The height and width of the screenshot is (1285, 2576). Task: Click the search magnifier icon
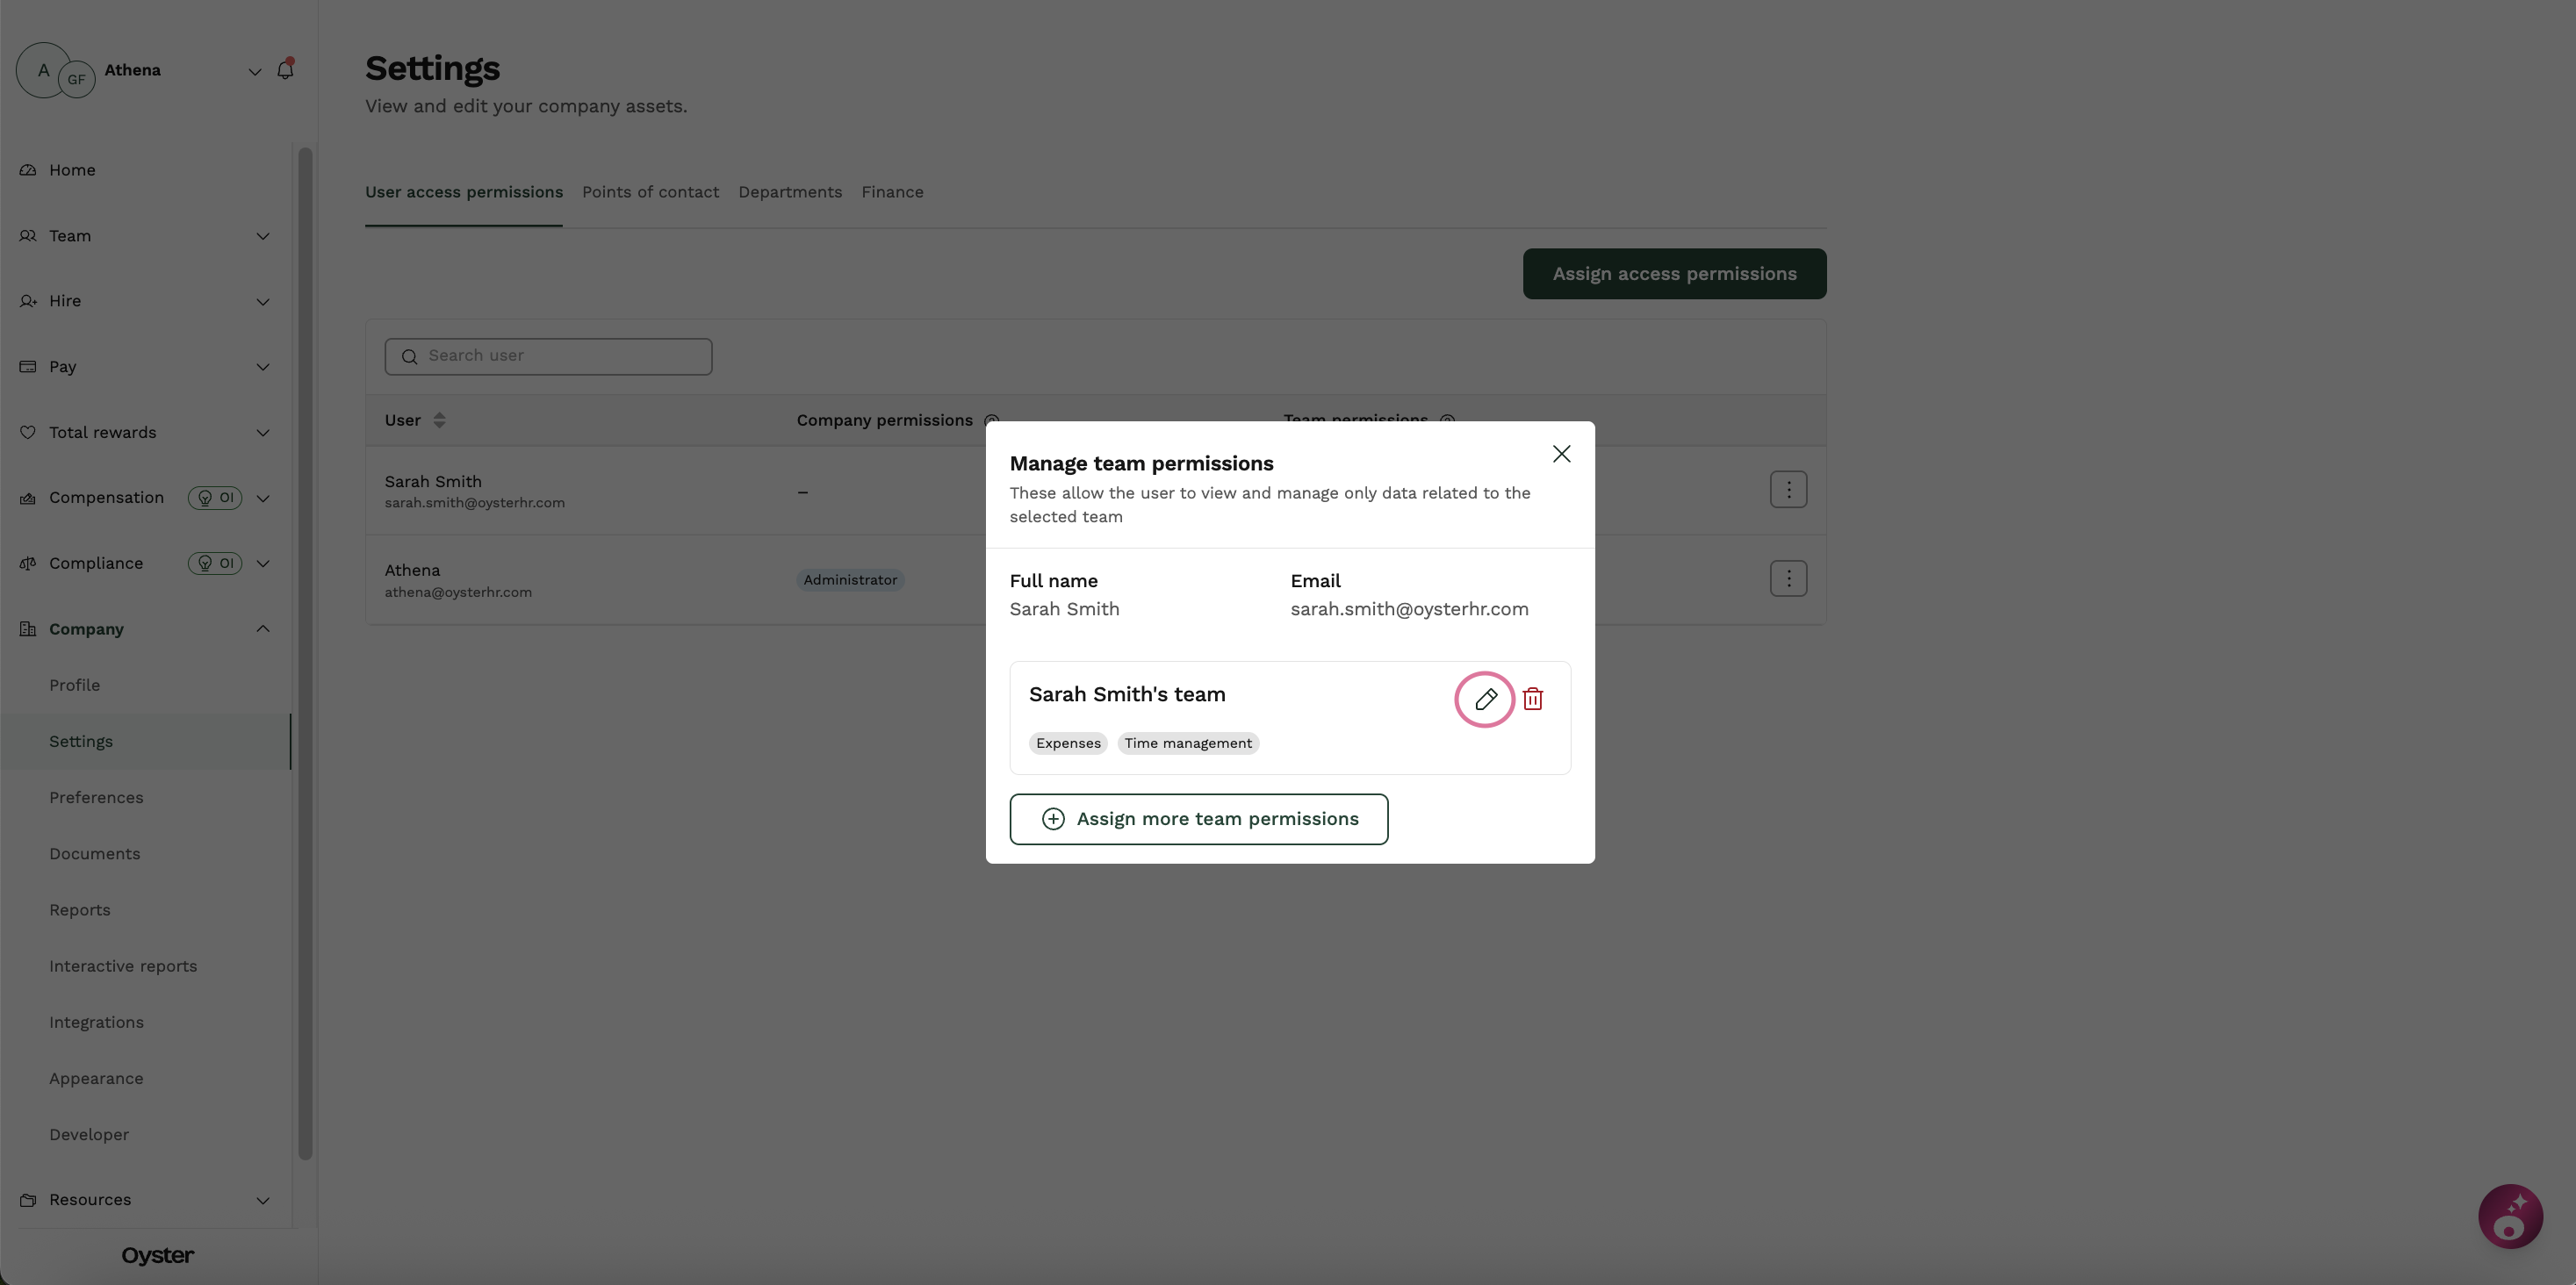tap(409, 356)
